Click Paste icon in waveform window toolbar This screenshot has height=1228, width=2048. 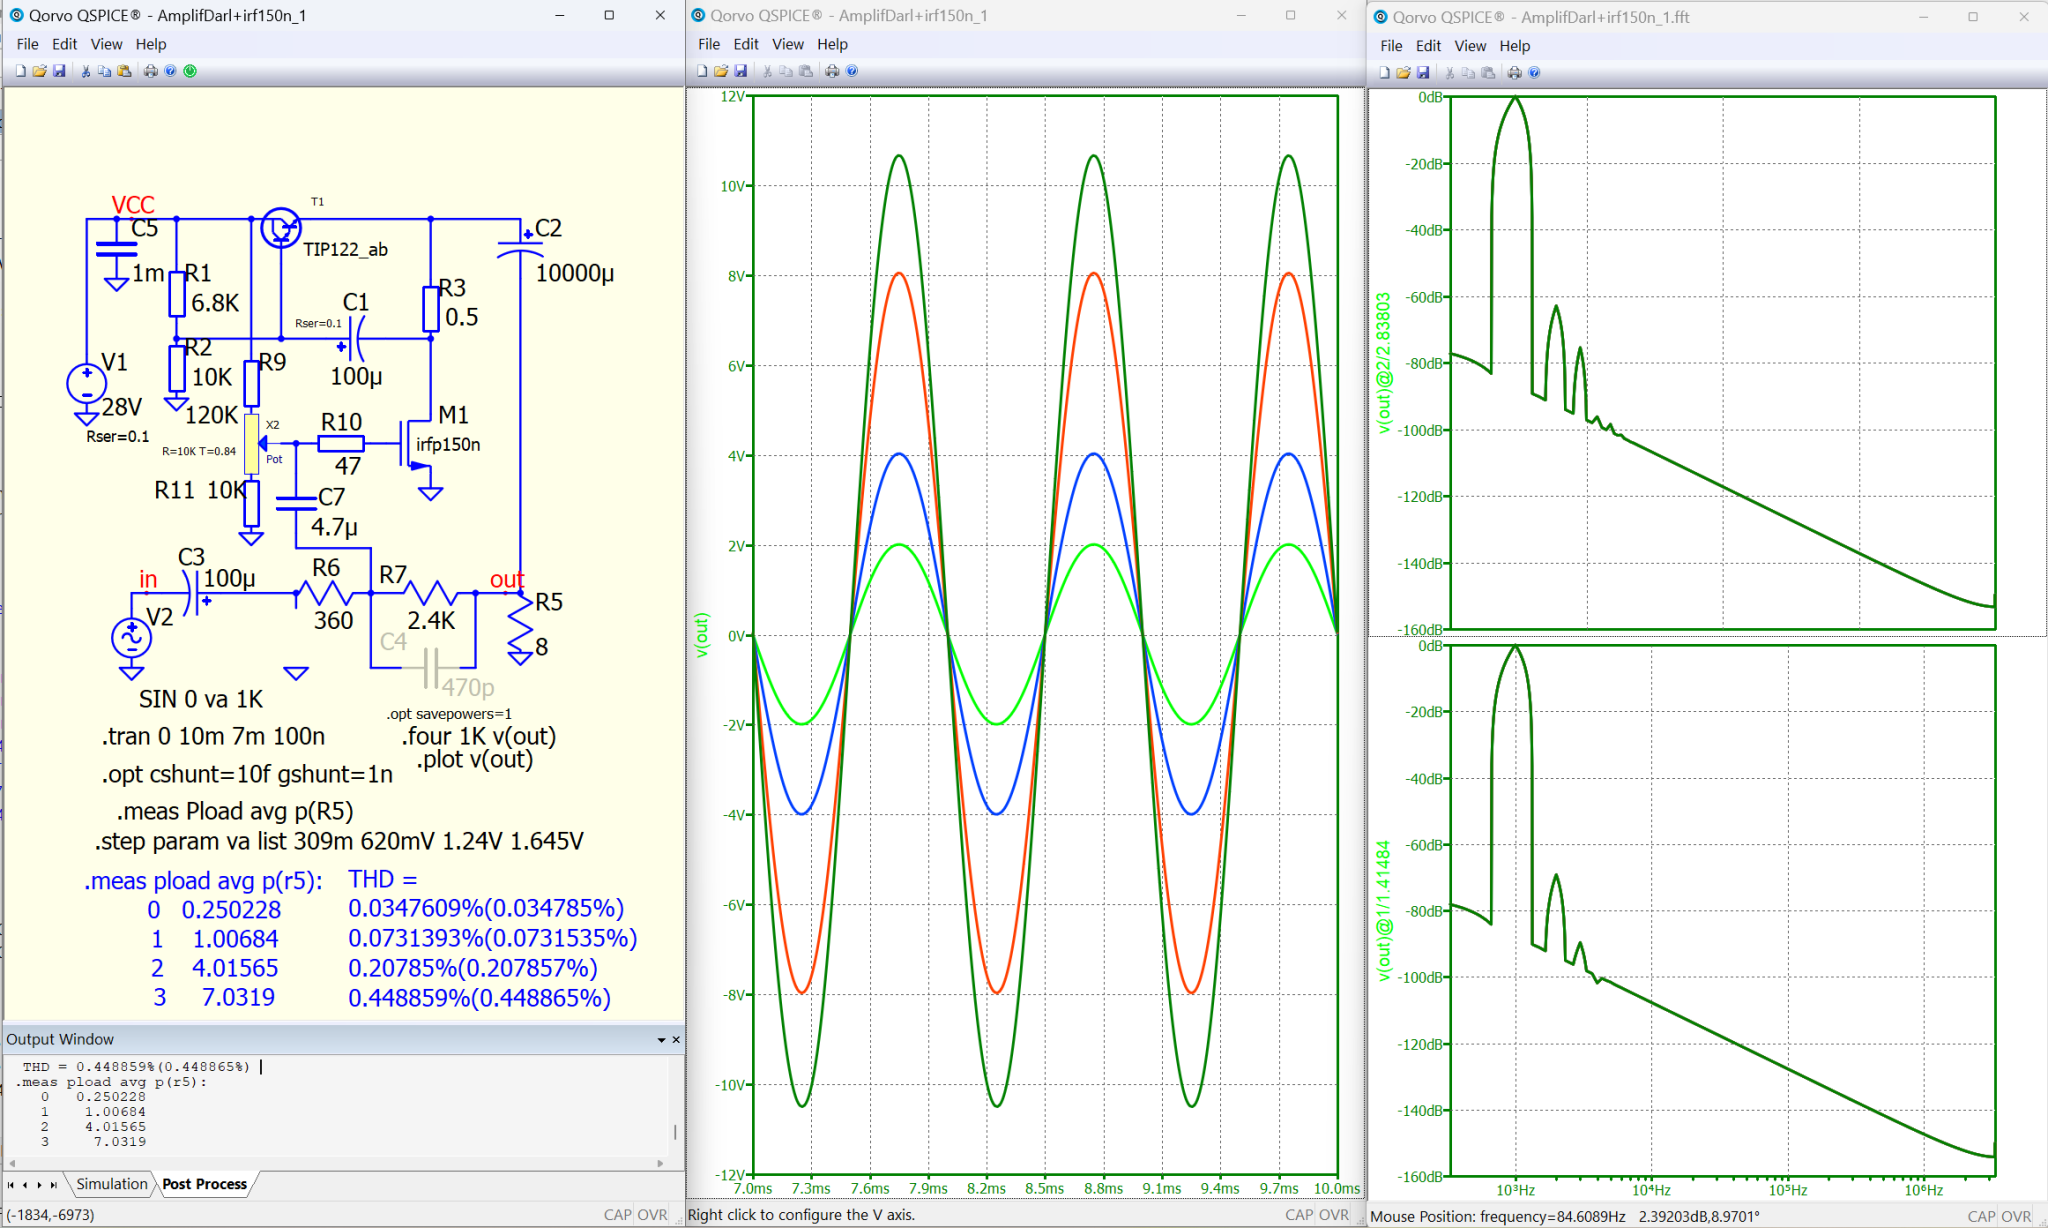tap(806, 71)
